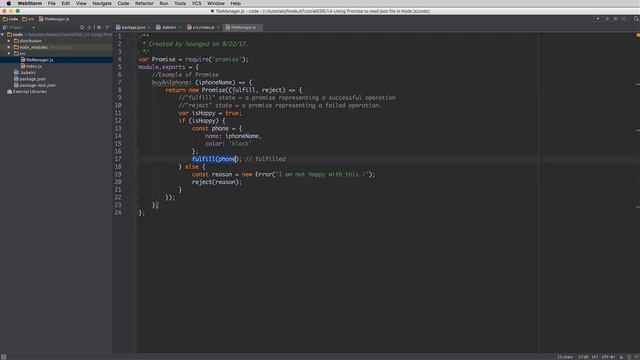The image size is (640, 360).
Task: Toggle tool window buttons icon in status bar
Action: [x=4, y=357]
